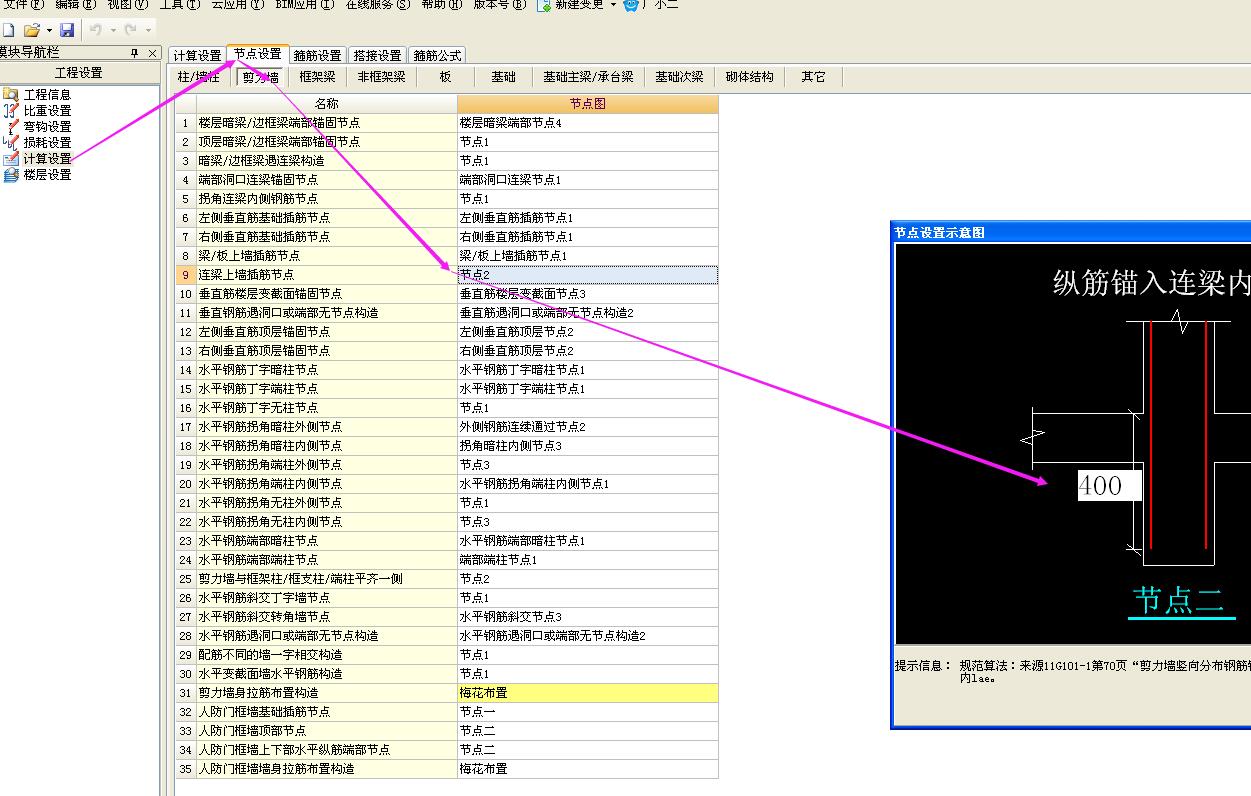Edit the 400 value in the node diagram
This screenshot has height=796, width=1251.
[1109, 487]
